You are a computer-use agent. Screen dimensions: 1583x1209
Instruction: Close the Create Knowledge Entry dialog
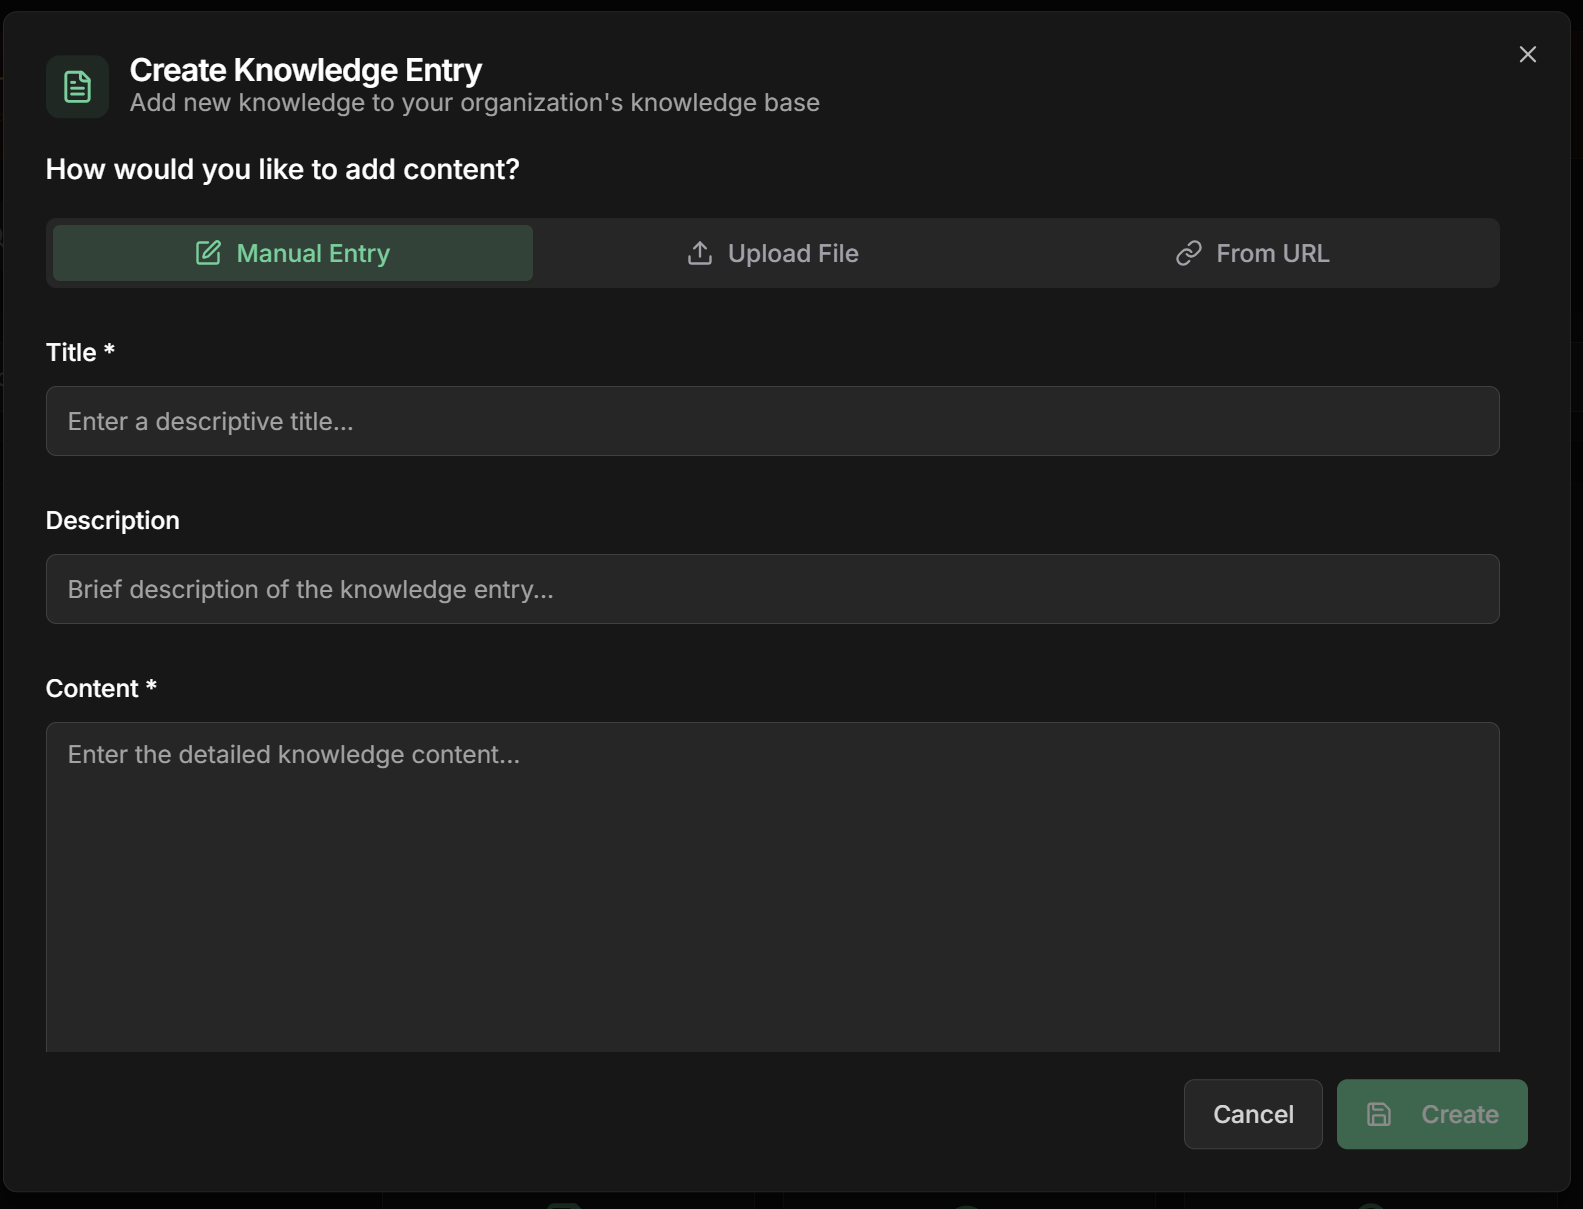coord(1527,54)
